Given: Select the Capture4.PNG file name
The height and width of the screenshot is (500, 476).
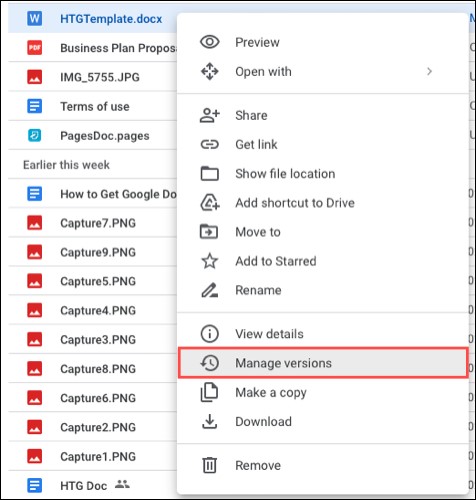Looking at the screenshot, I should click(98, 311).
